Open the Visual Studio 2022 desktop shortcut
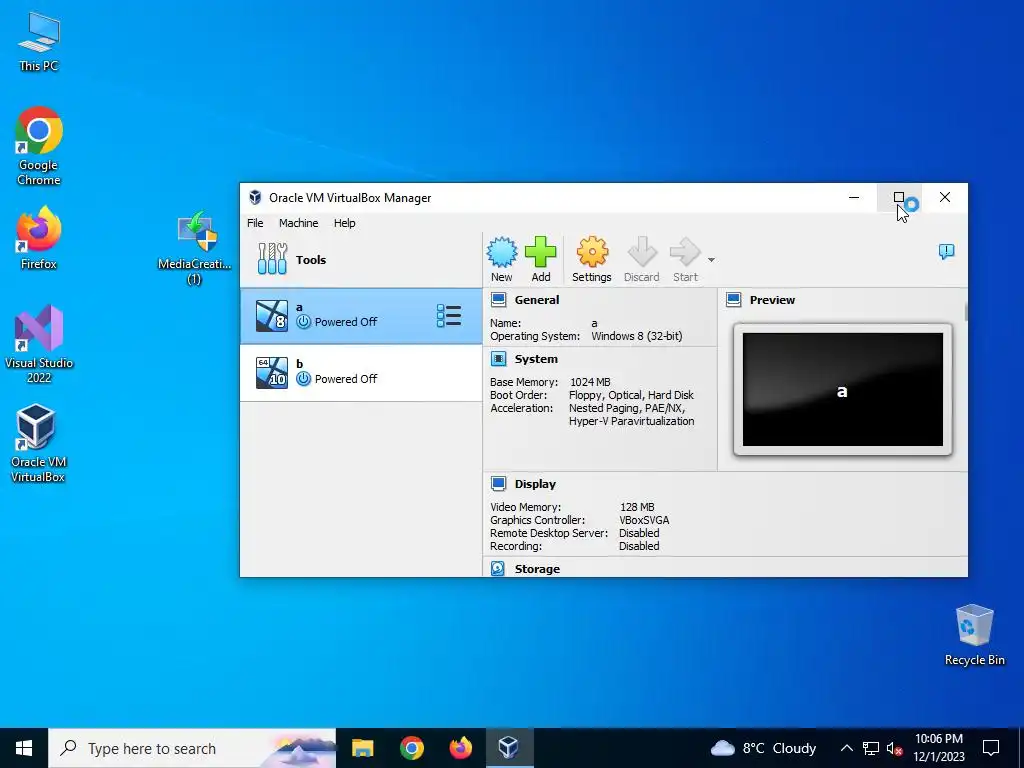 [x=39, y=344]
